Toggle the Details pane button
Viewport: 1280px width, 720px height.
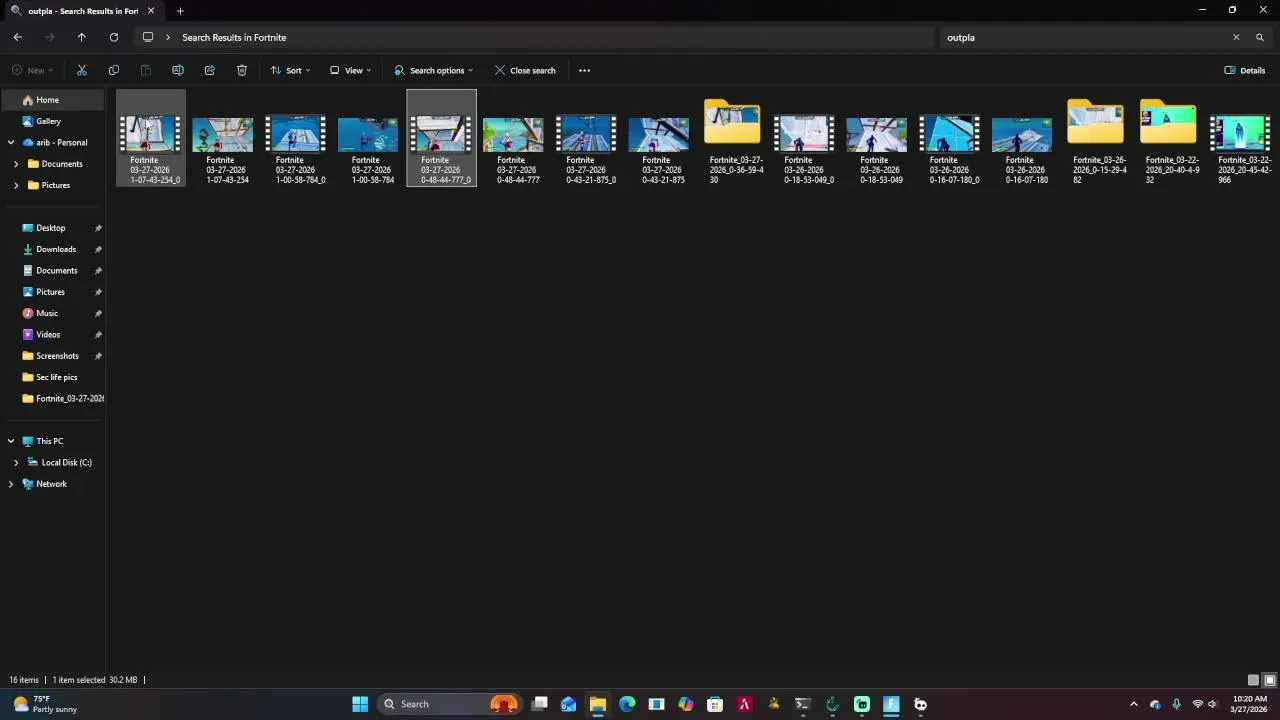click(x=1245, y=70)
